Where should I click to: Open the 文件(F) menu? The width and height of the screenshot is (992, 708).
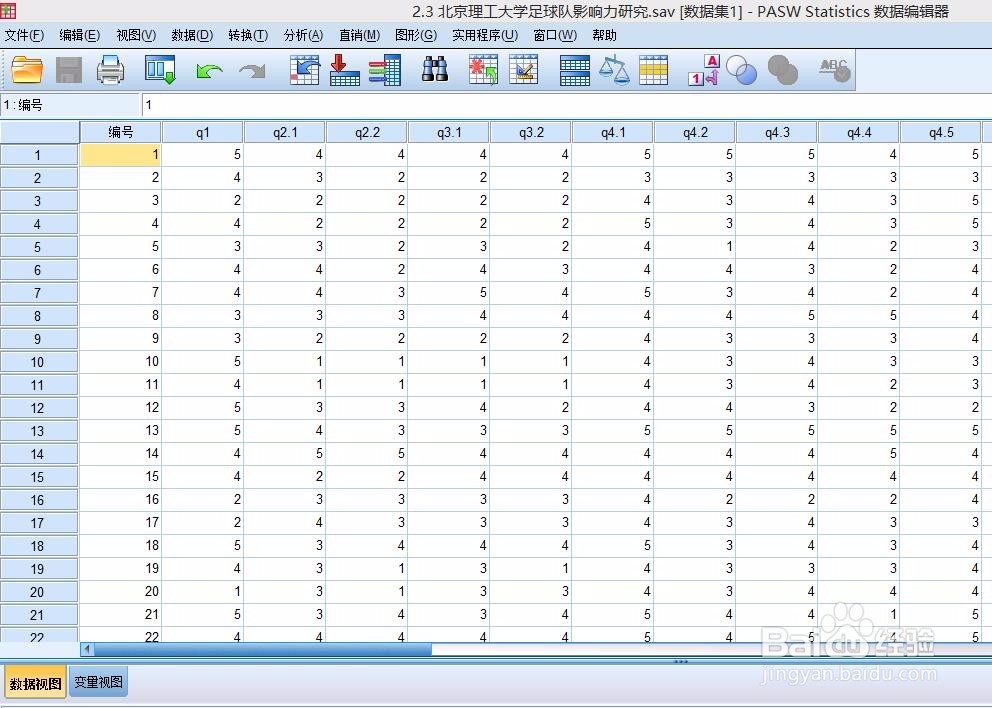(24, 35)
